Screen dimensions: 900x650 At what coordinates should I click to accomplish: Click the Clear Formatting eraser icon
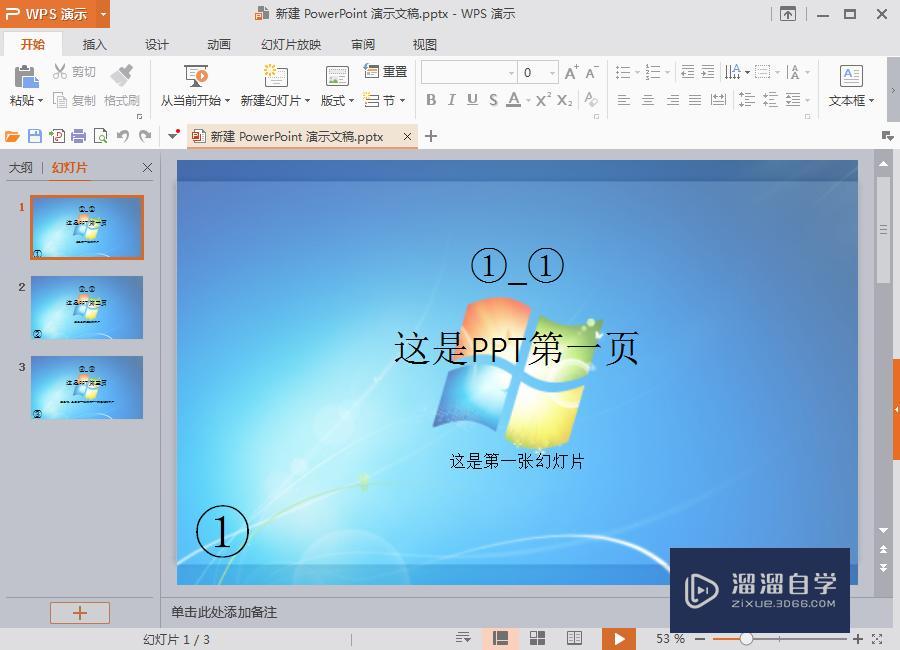click(x=591, y=100)
